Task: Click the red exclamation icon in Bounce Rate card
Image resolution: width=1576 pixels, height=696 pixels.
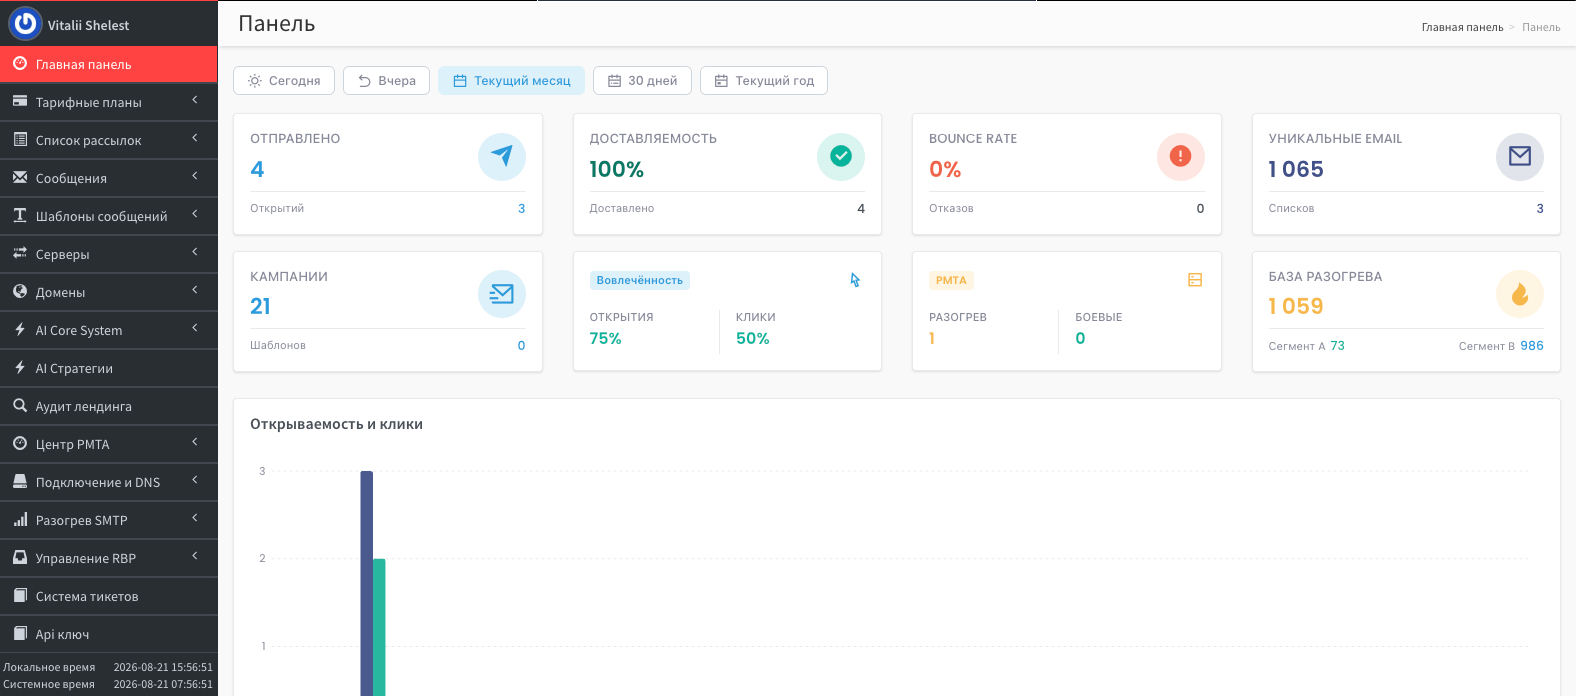Action: pyautogui.click(x=1181, y=157)
